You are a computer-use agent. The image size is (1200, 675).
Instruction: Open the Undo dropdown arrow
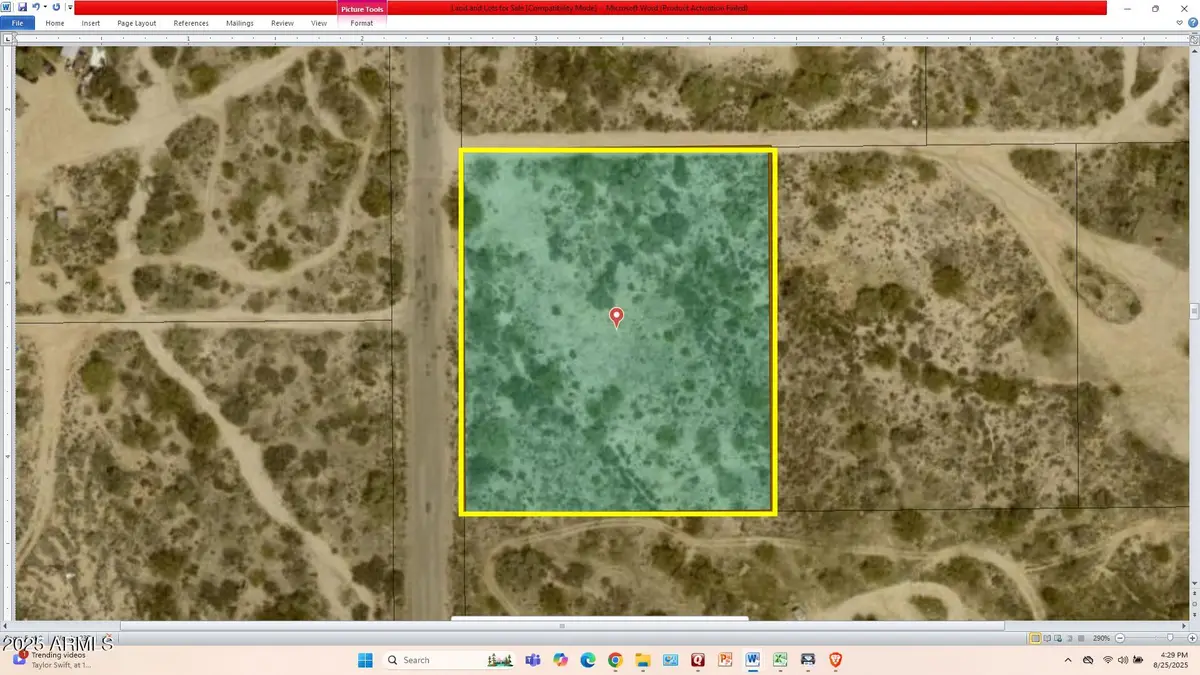[x=45, y=8]
